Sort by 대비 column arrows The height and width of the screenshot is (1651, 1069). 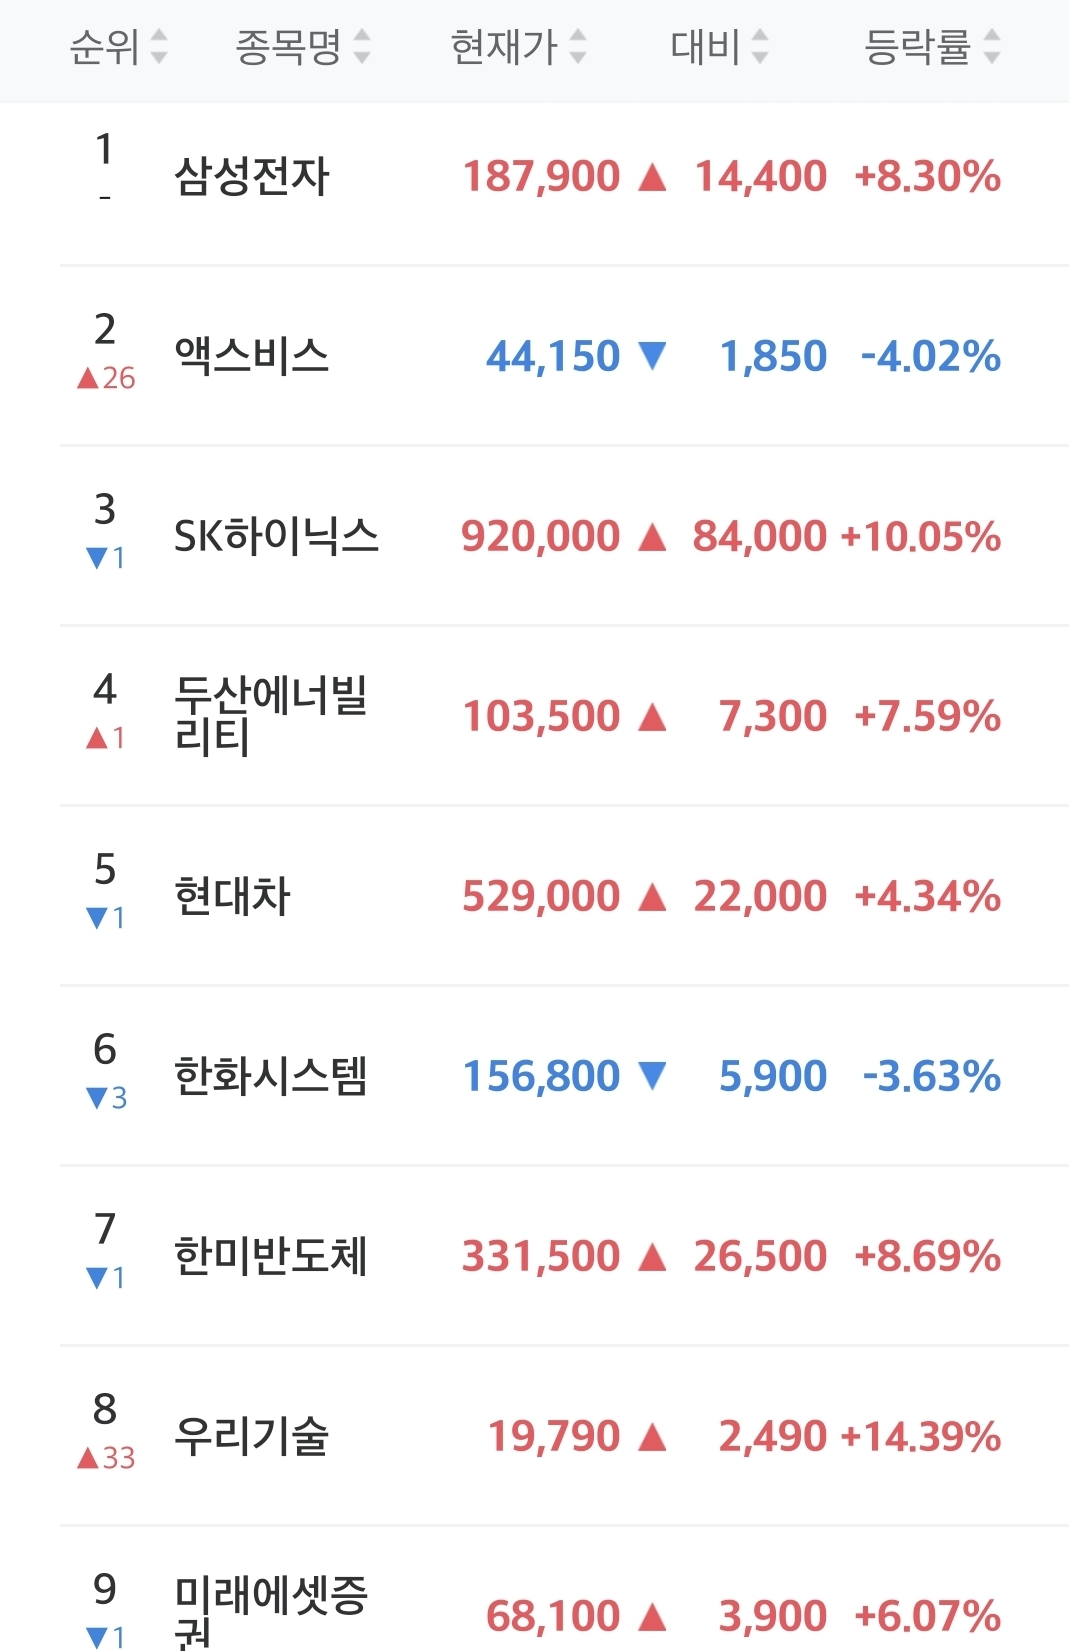[759, 46]
